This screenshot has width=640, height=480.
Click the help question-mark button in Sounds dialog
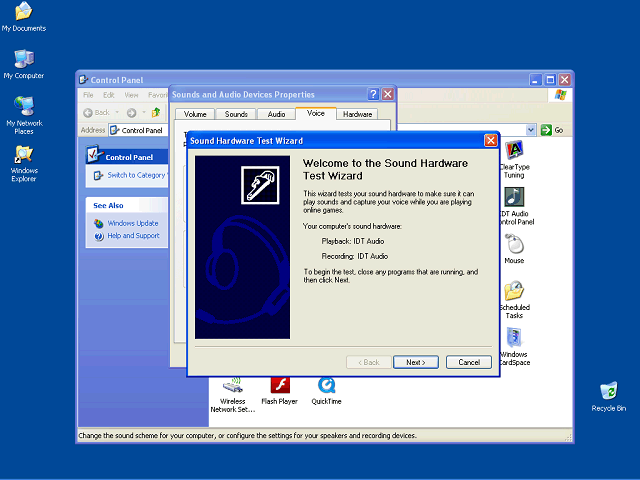click(373, 94)
